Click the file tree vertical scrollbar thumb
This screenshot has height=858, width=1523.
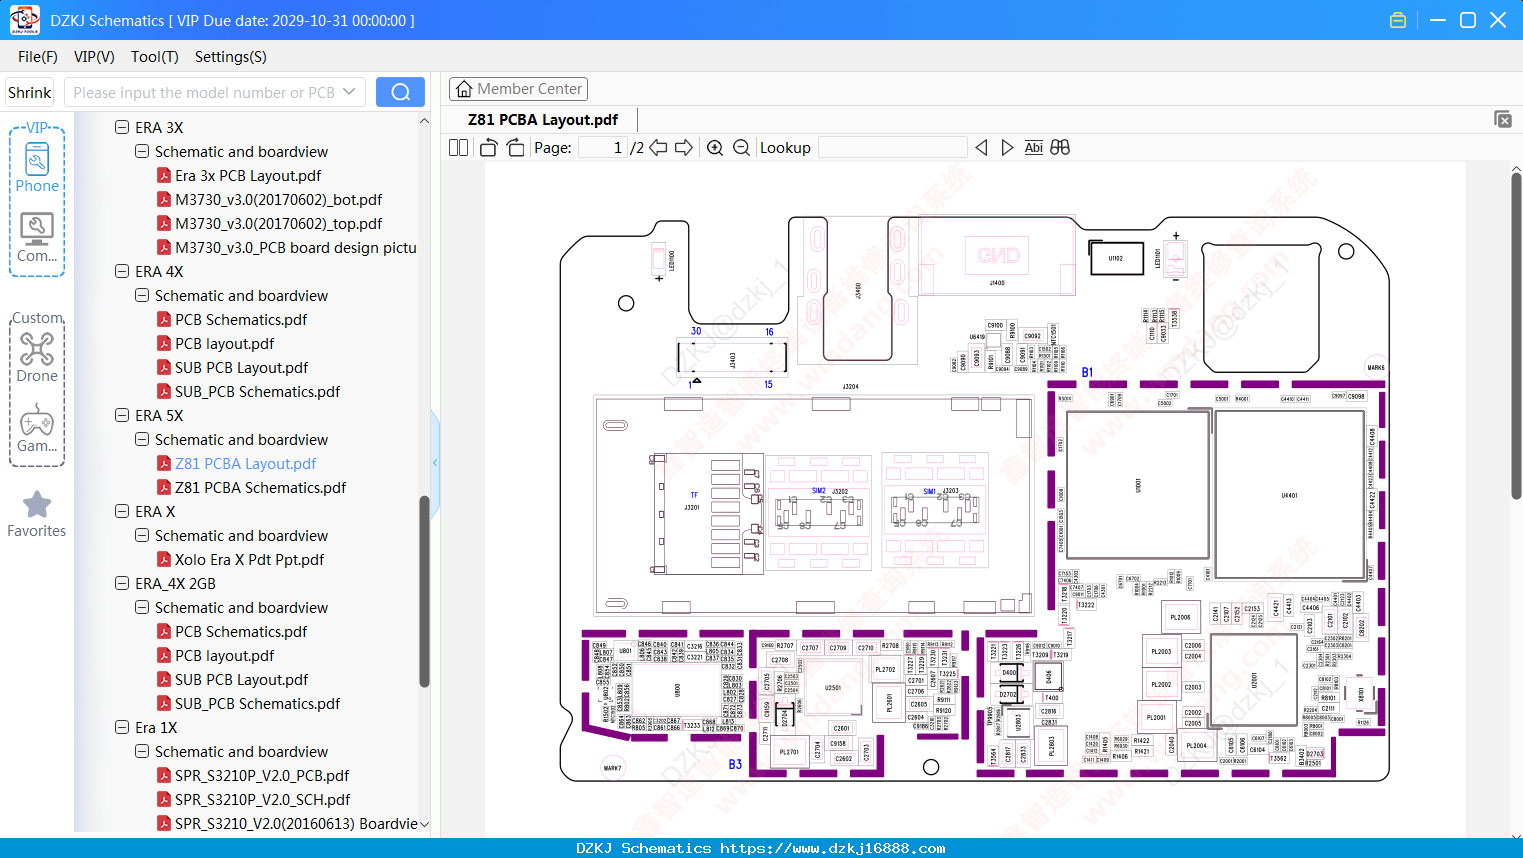click(x=424, y=592)
